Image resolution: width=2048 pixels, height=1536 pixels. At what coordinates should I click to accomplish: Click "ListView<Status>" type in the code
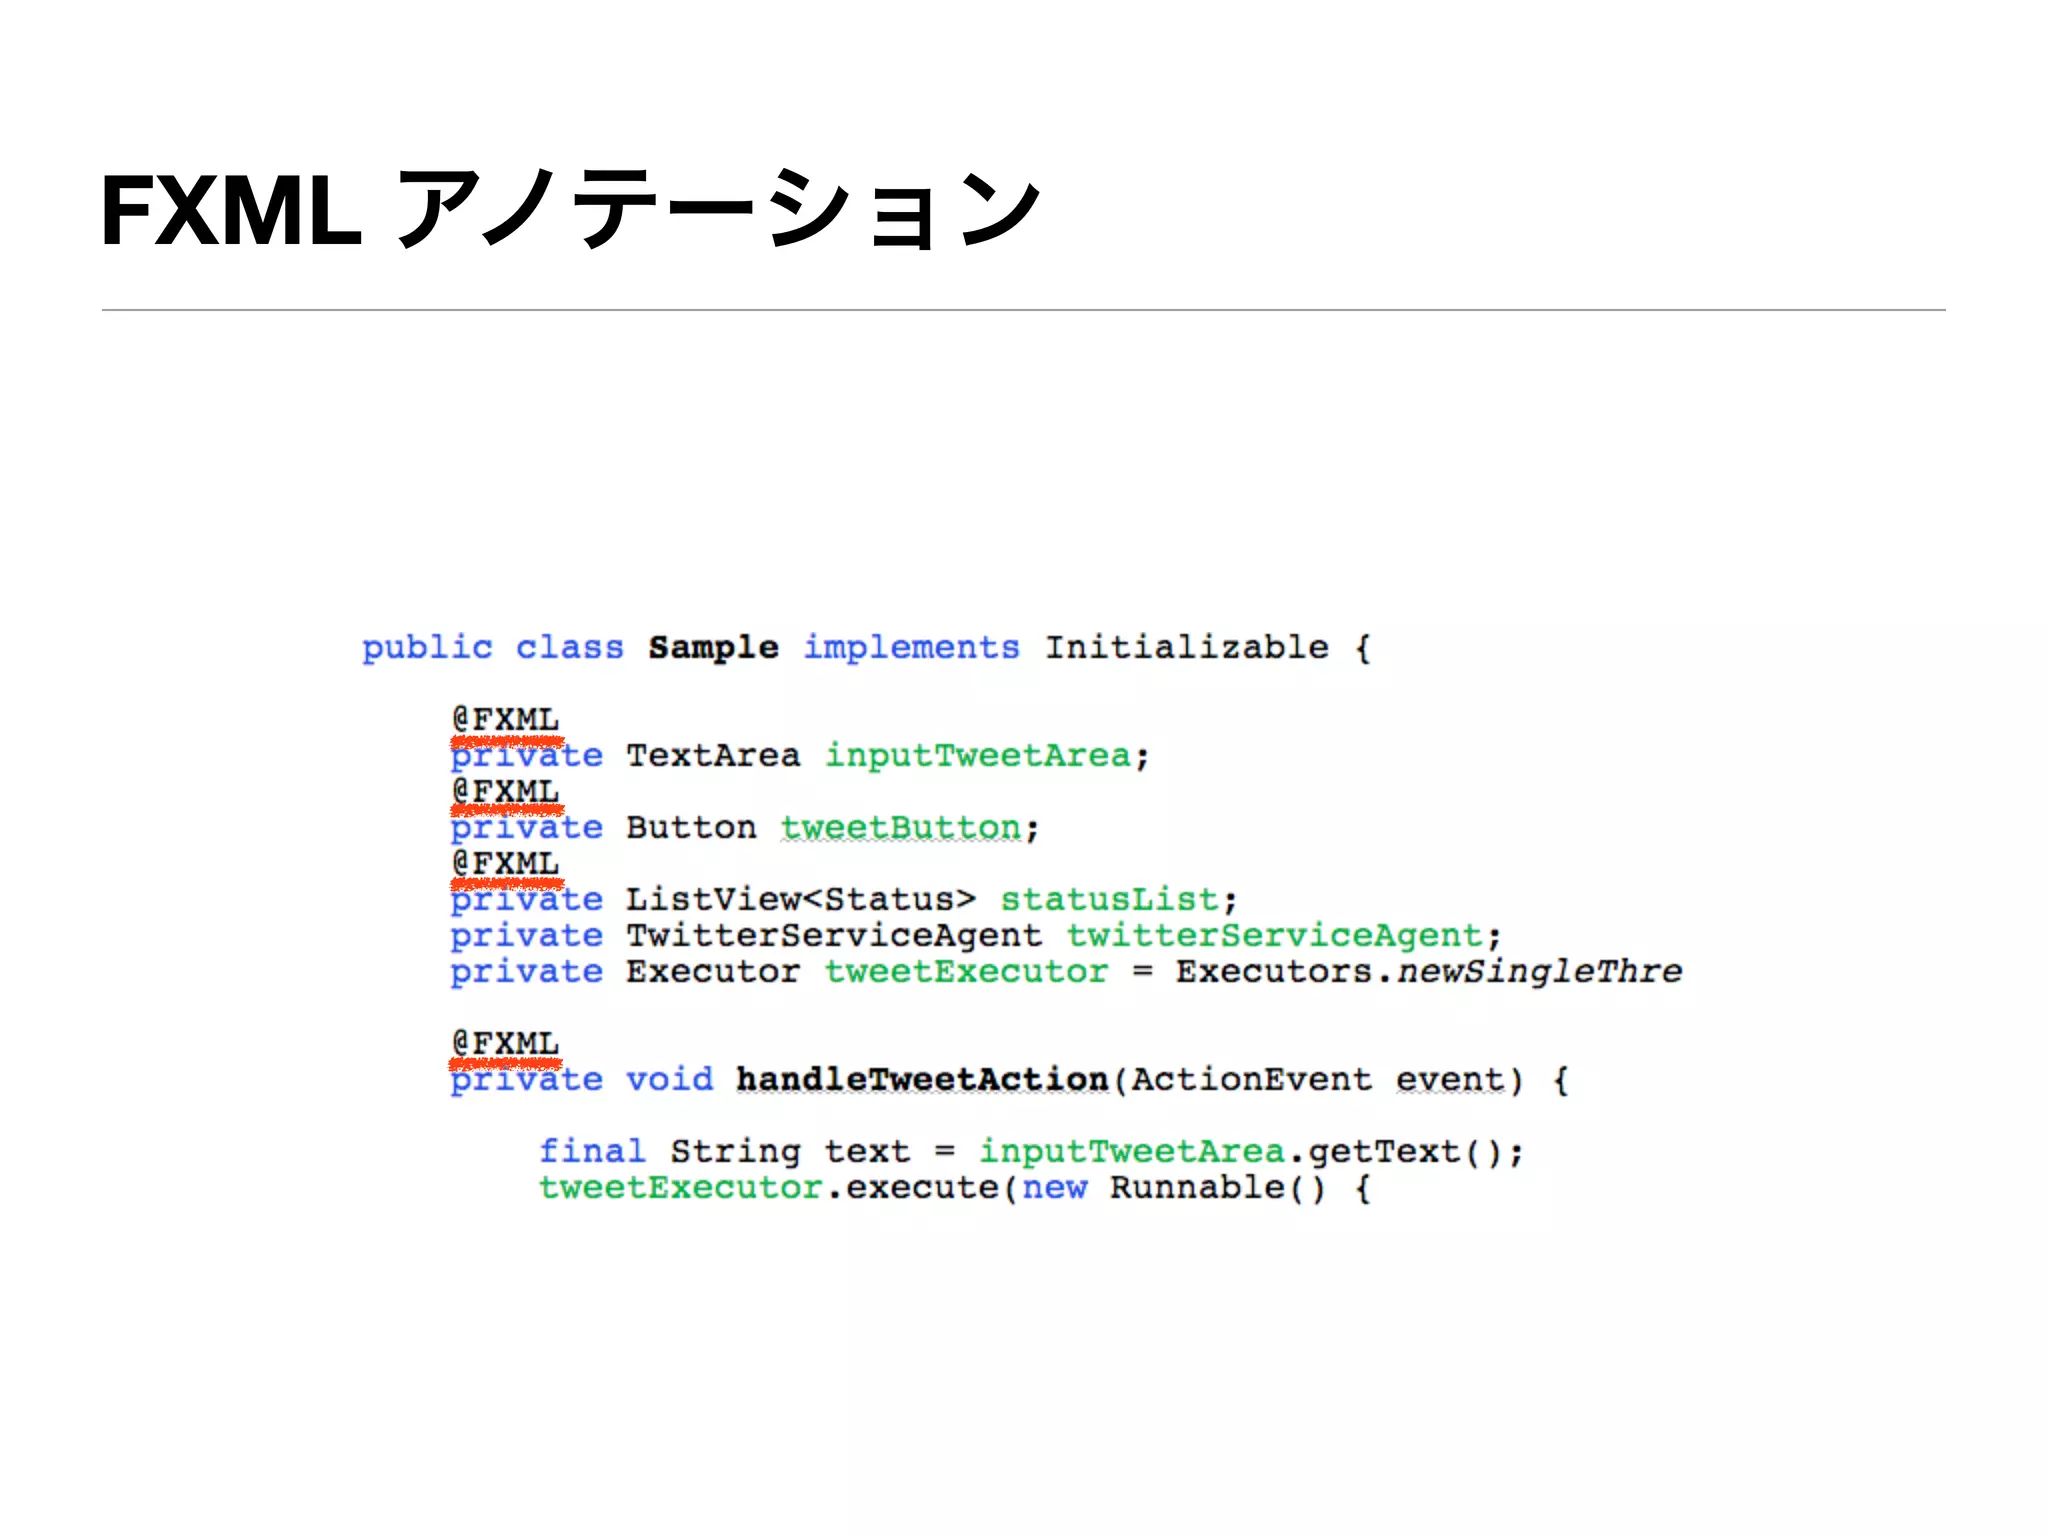[x=801, y=899]
